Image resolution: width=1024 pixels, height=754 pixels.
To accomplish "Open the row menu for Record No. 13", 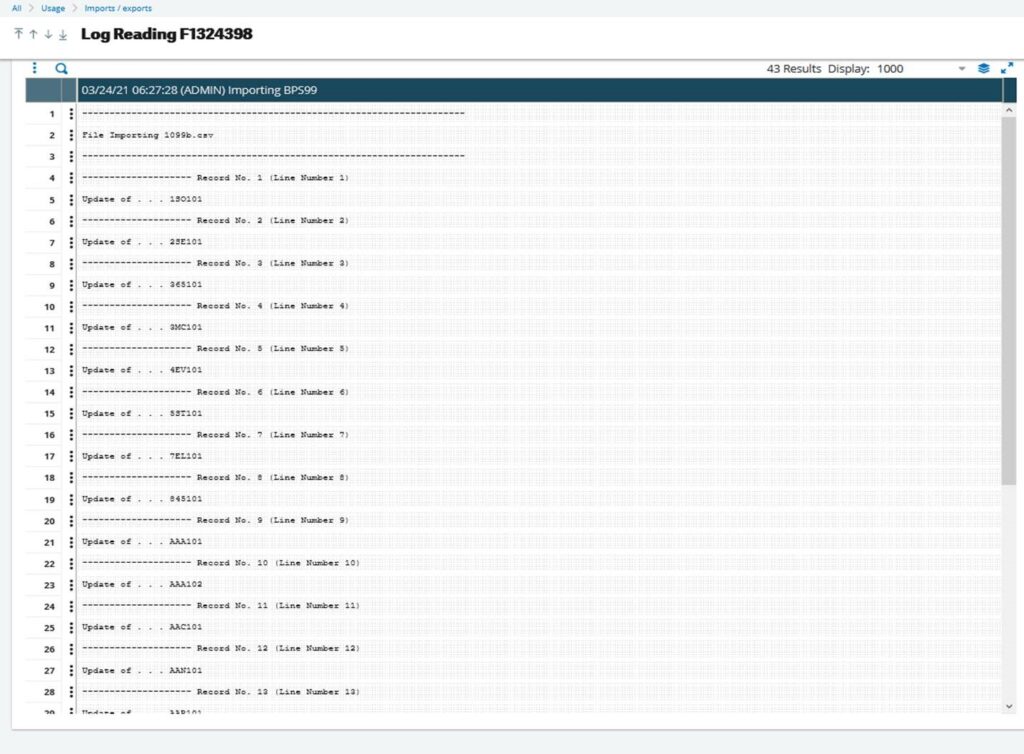I will 68,691.
